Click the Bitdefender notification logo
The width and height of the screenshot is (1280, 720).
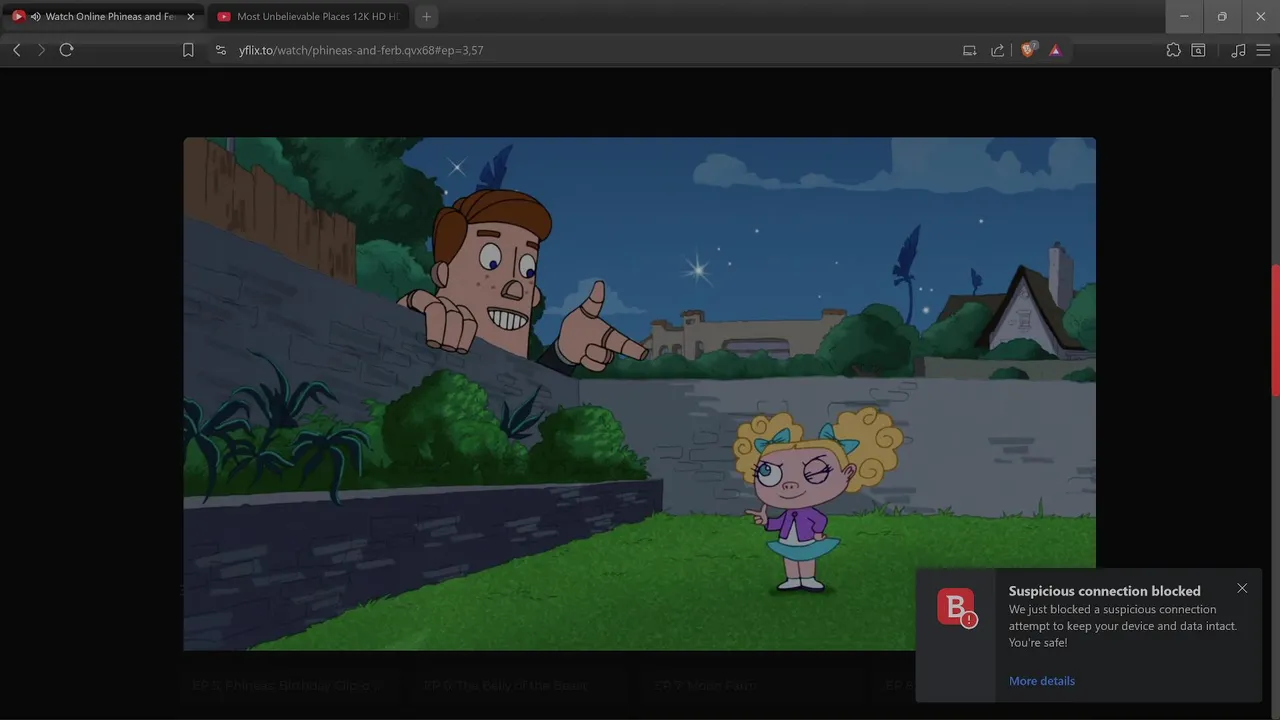(956, 608)
